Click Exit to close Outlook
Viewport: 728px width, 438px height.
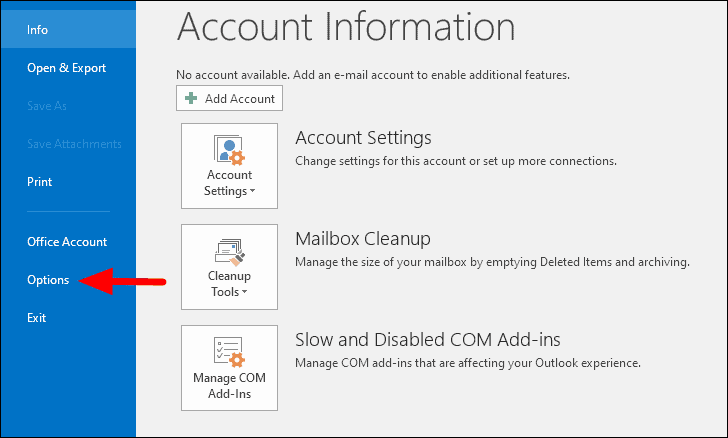36,318
